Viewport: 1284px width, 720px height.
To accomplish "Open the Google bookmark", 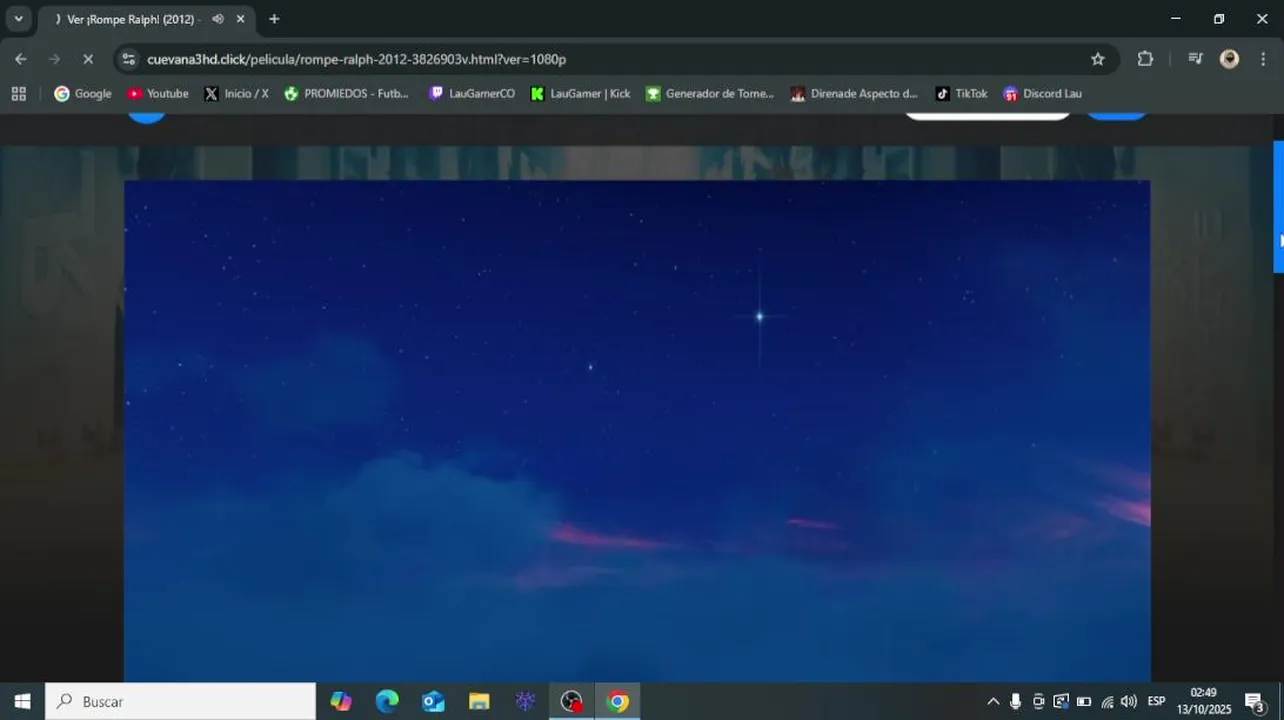I will (83, 94).
